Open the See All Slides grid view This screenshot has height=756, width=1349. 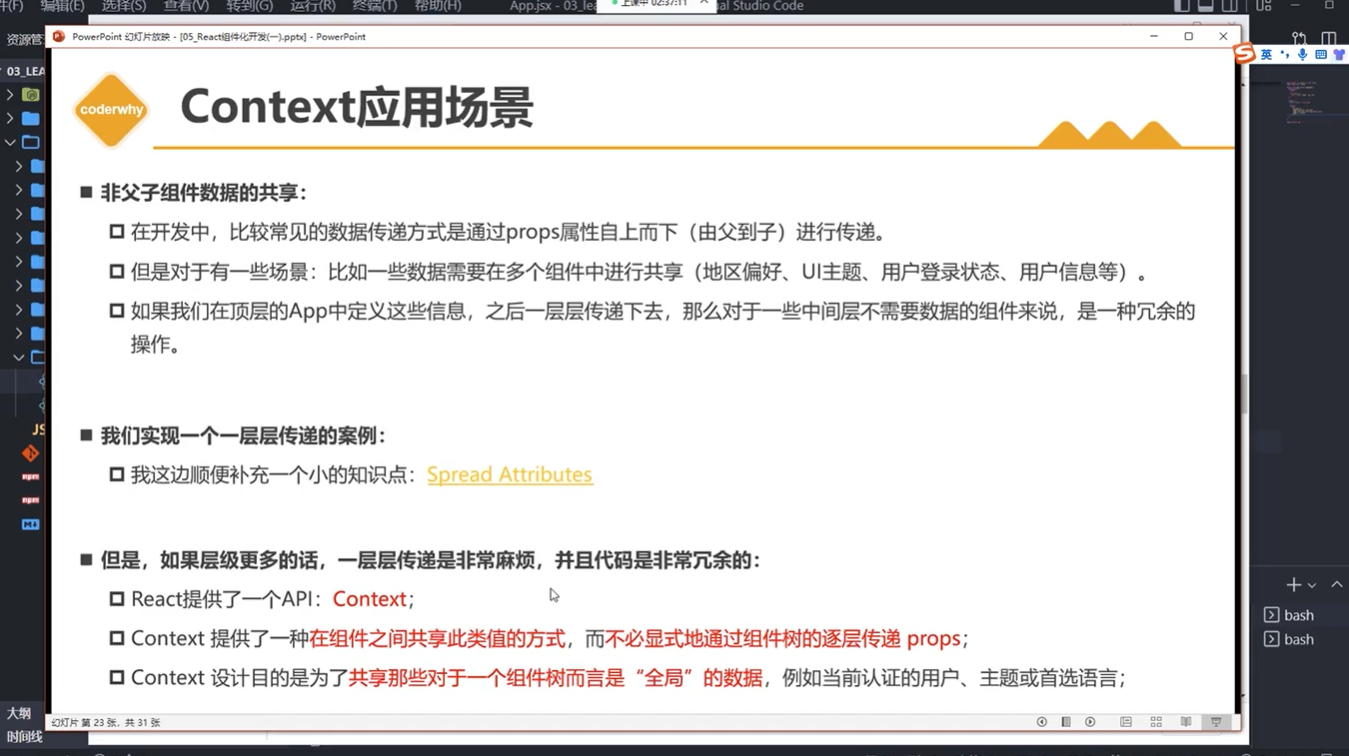point(1156,721)
